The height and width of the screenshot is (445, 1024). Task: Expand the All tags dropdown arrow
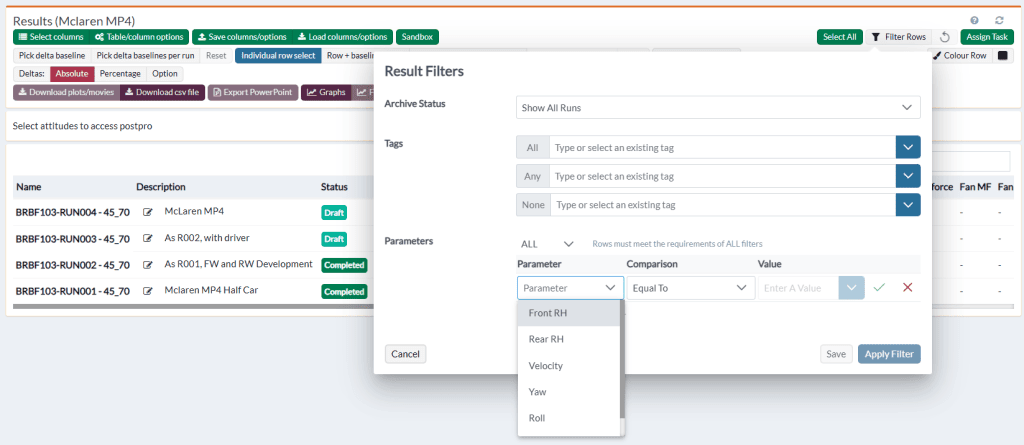(x=908, y=148)
